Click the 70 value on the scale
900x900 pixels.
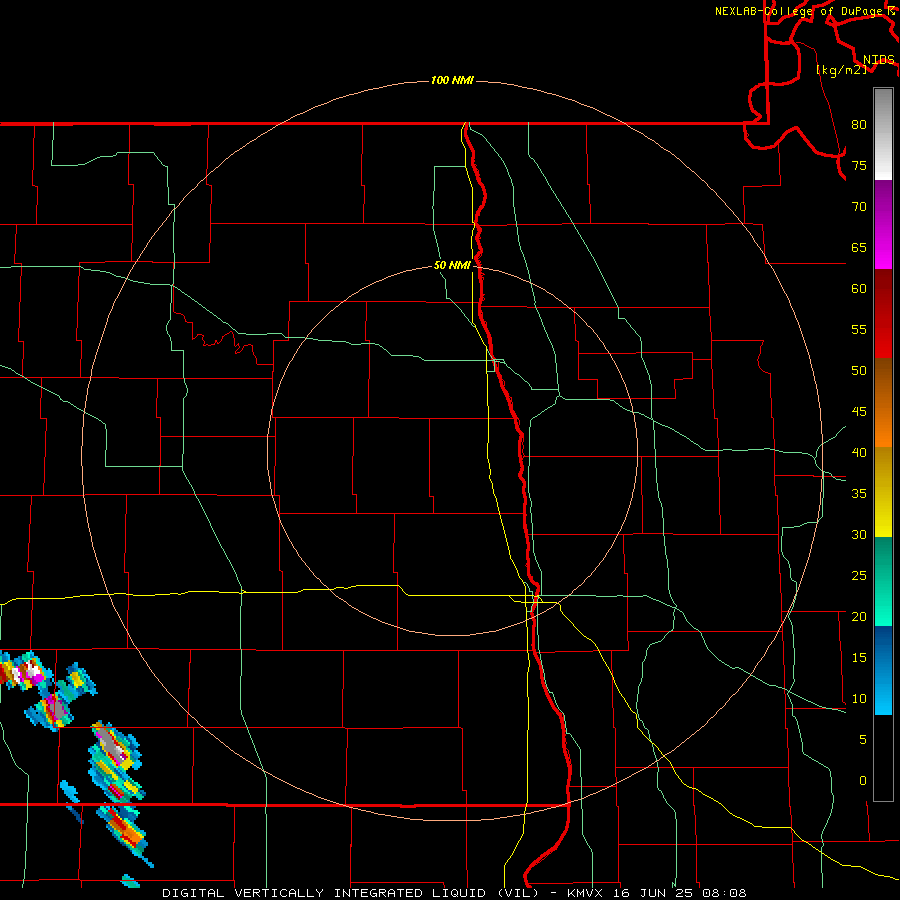click(x=859, y=207)
